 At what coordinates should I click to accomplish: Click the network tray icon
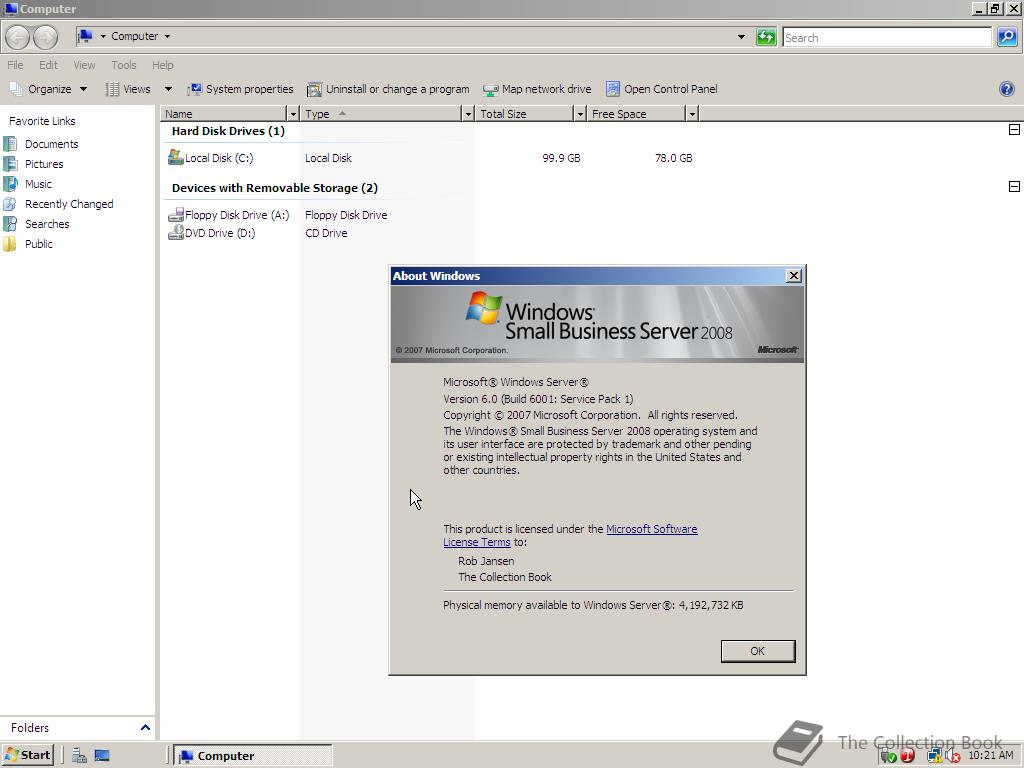click(935, 756)
